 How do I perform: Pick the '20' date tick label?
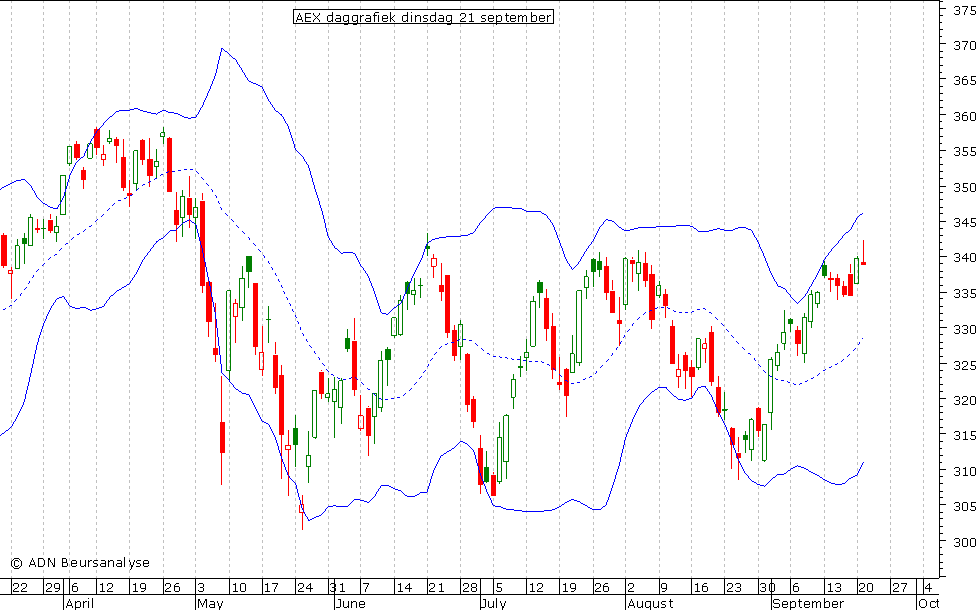click(x=866, y=588)
